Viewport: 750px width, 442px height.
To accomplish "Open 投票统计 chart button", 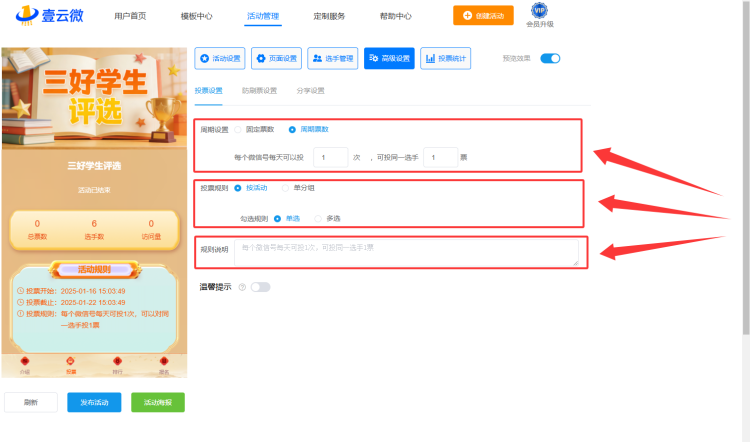I will tap(445, 58).
